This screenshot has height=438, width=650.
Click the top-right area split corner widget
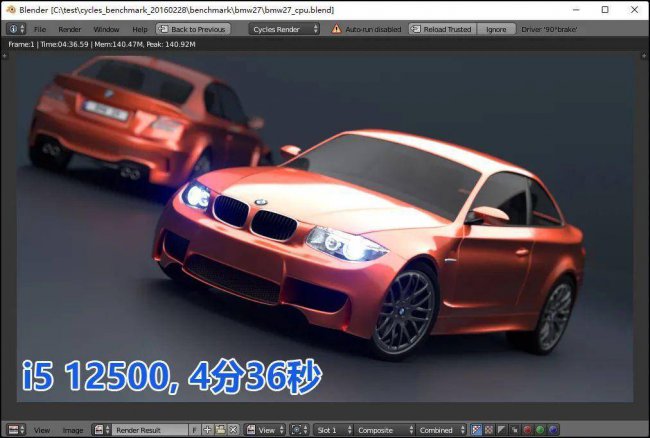(x=644, y=55)
